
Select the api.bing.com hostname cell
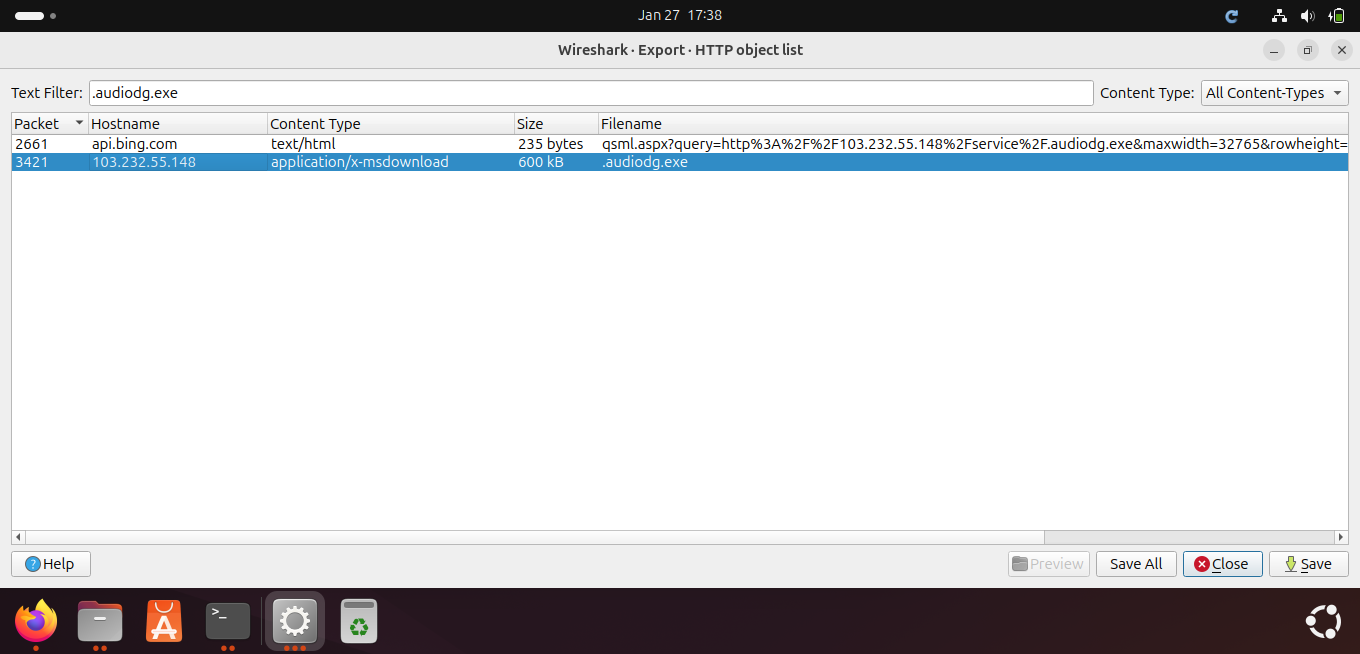177,144
